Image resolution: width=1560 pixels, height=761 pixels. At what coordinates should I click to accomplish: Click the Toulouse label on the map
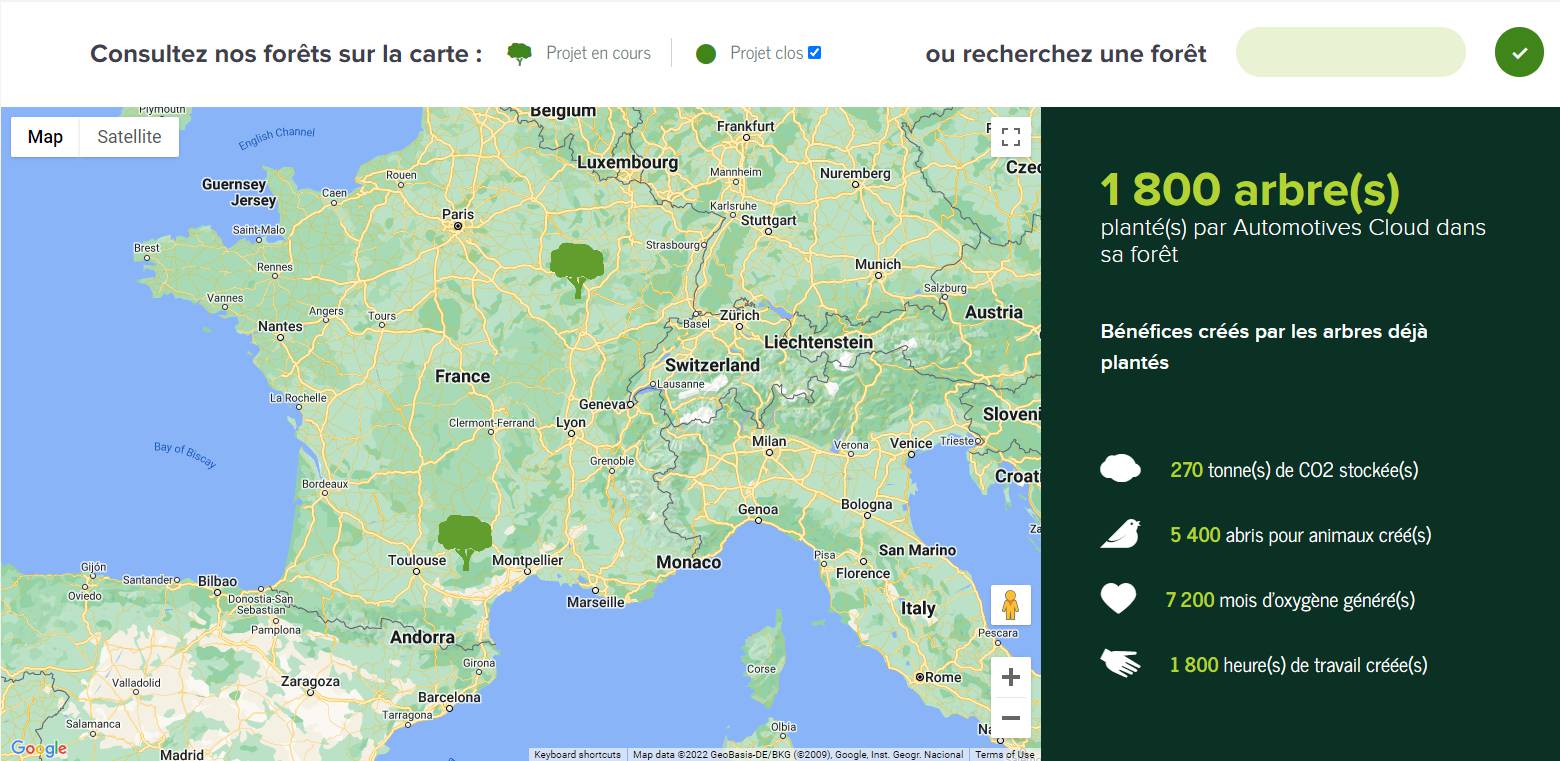pyautogui.click(x=417, y=560)
